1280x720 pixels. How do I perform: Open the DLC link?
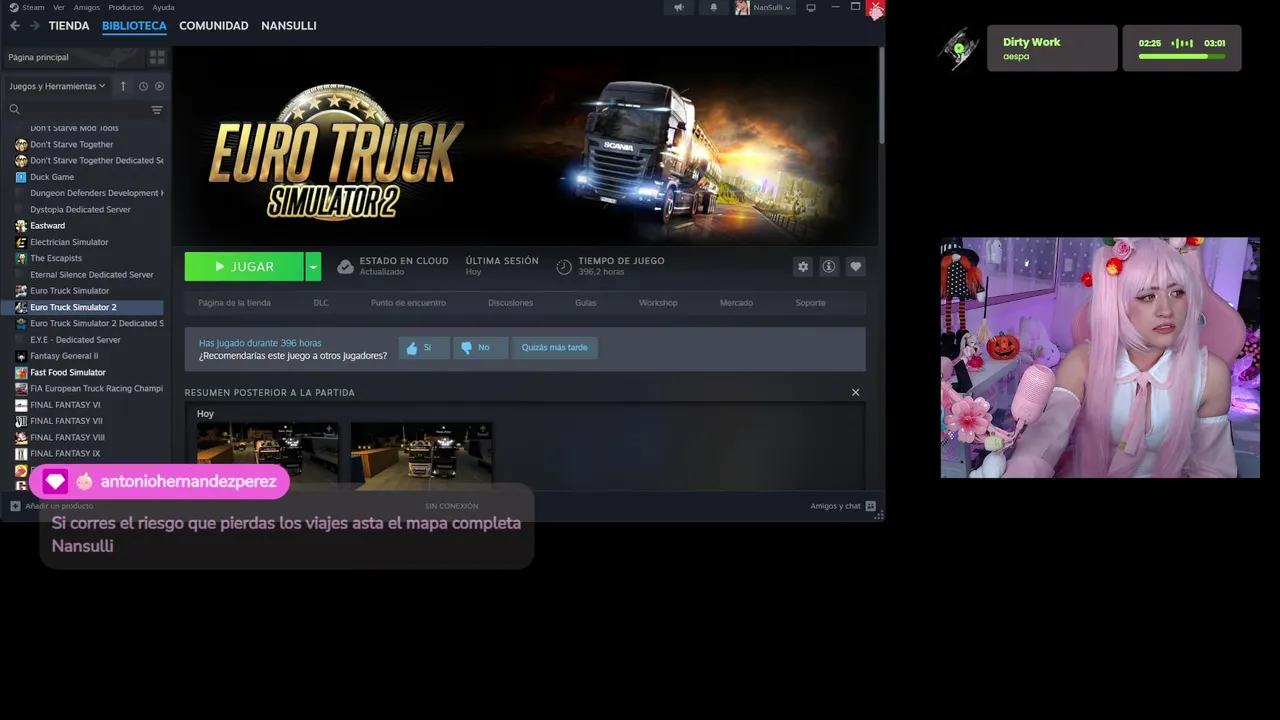[321, 303]
